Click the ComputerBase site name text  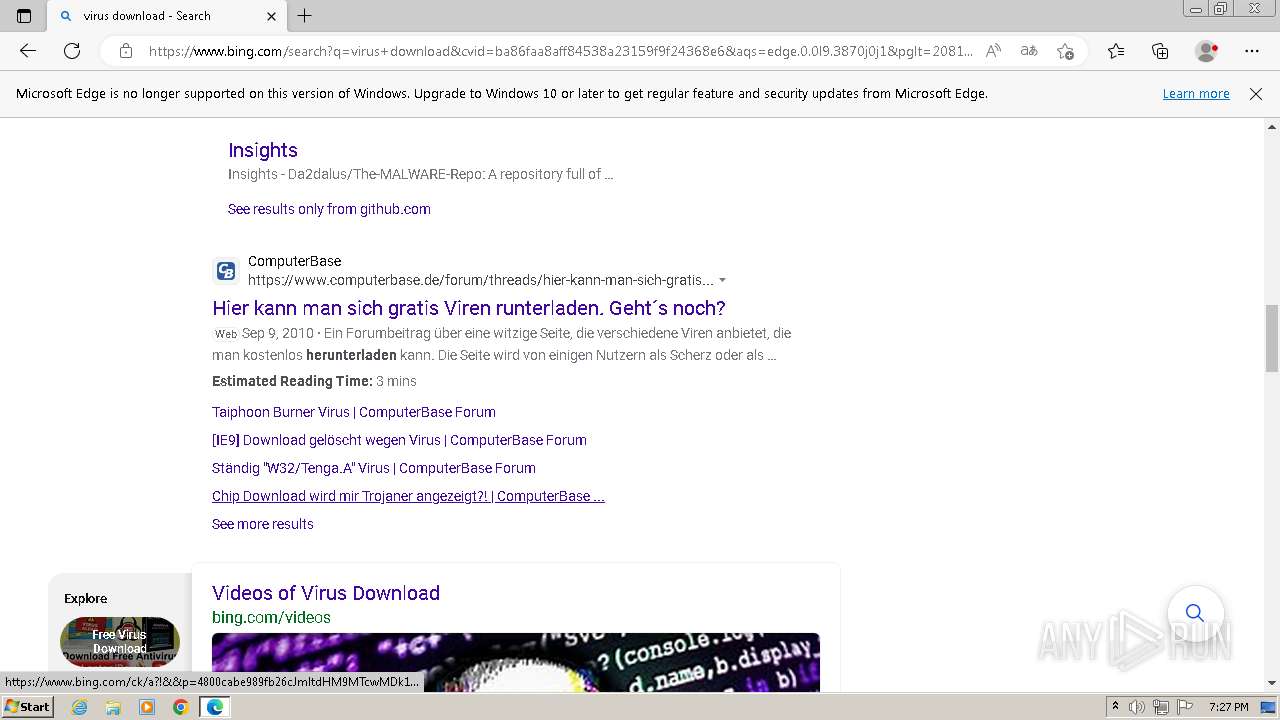point(295,261)
